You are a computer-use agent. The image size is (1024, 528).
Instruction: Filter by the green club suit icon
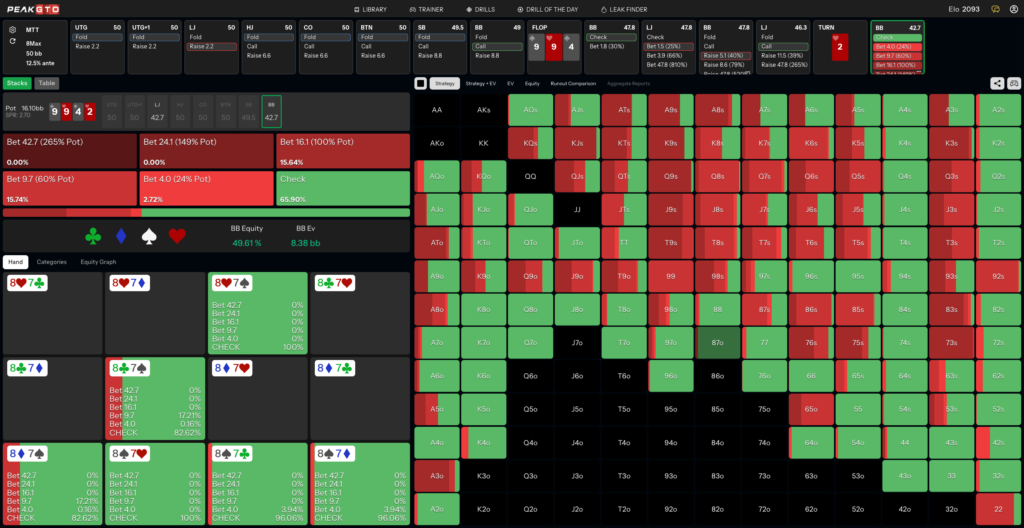pos(93,237)
